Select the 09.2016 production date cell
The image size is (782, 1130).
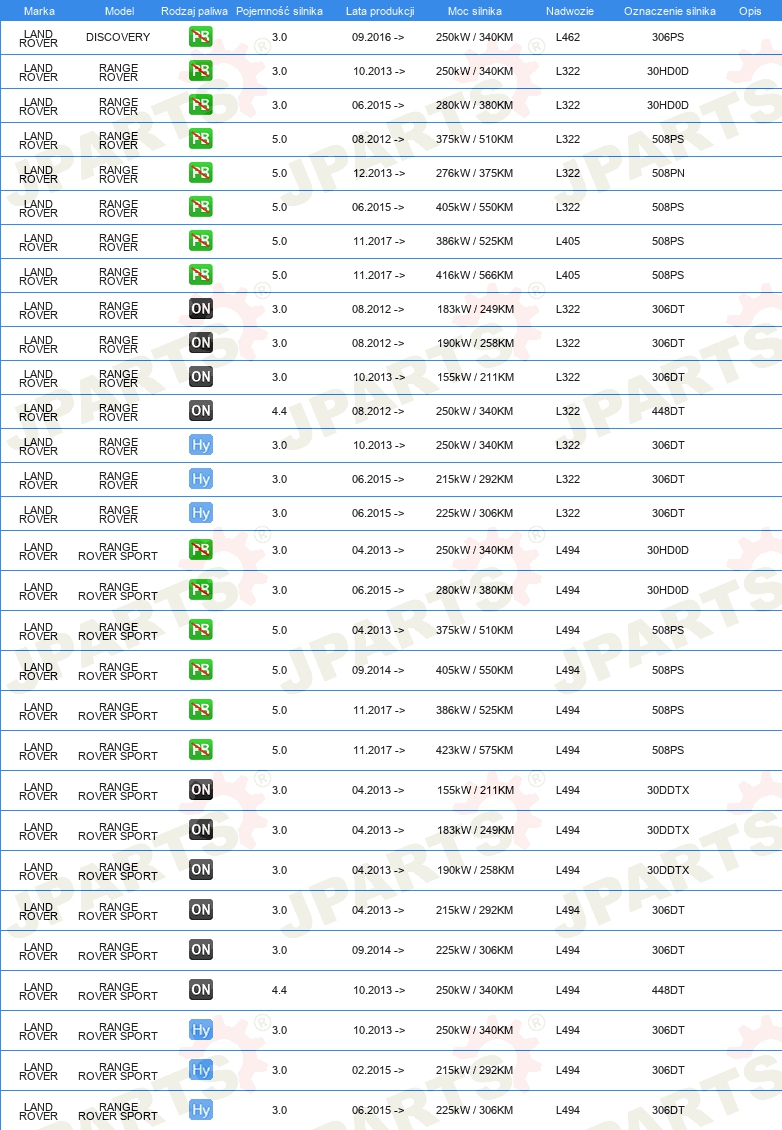point(378,37)
